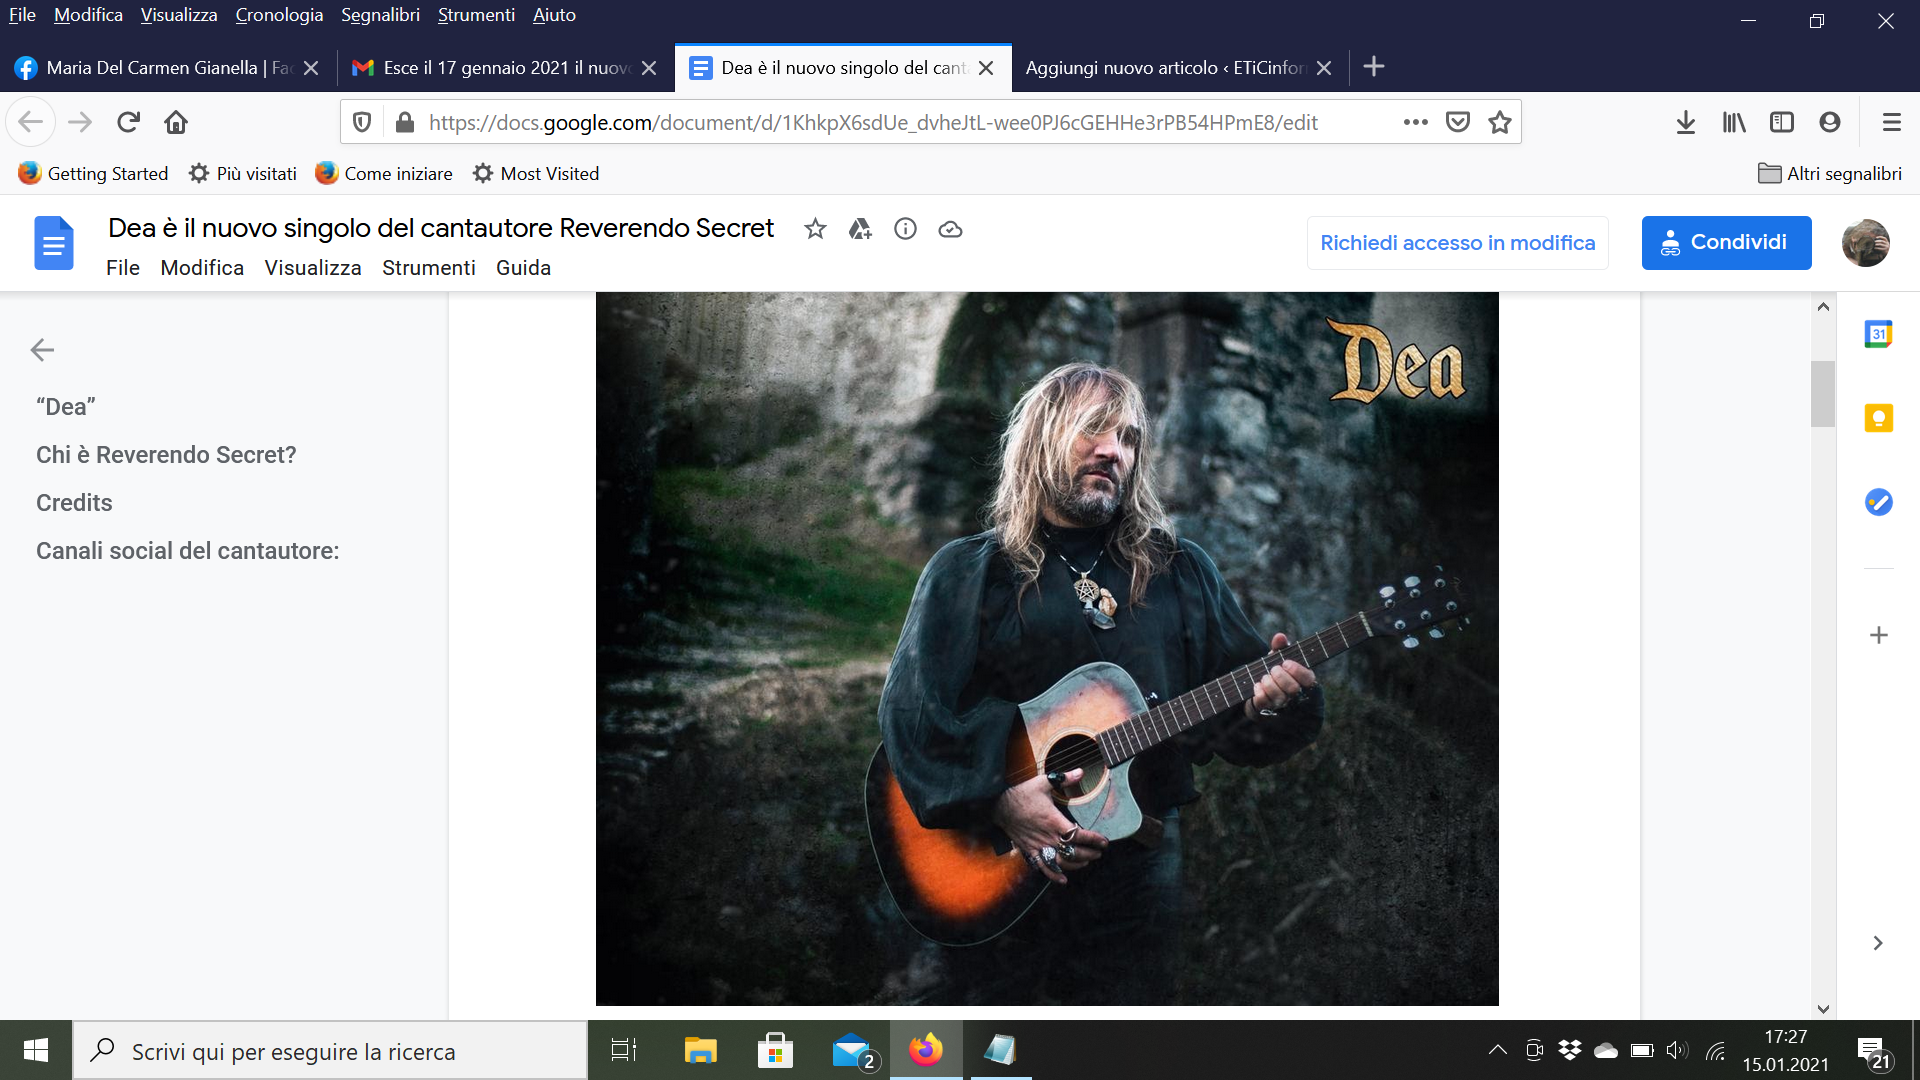The image size is (1920, 1080).
Task: Bookmark this page star icon
Action: tap(1500, 122)
